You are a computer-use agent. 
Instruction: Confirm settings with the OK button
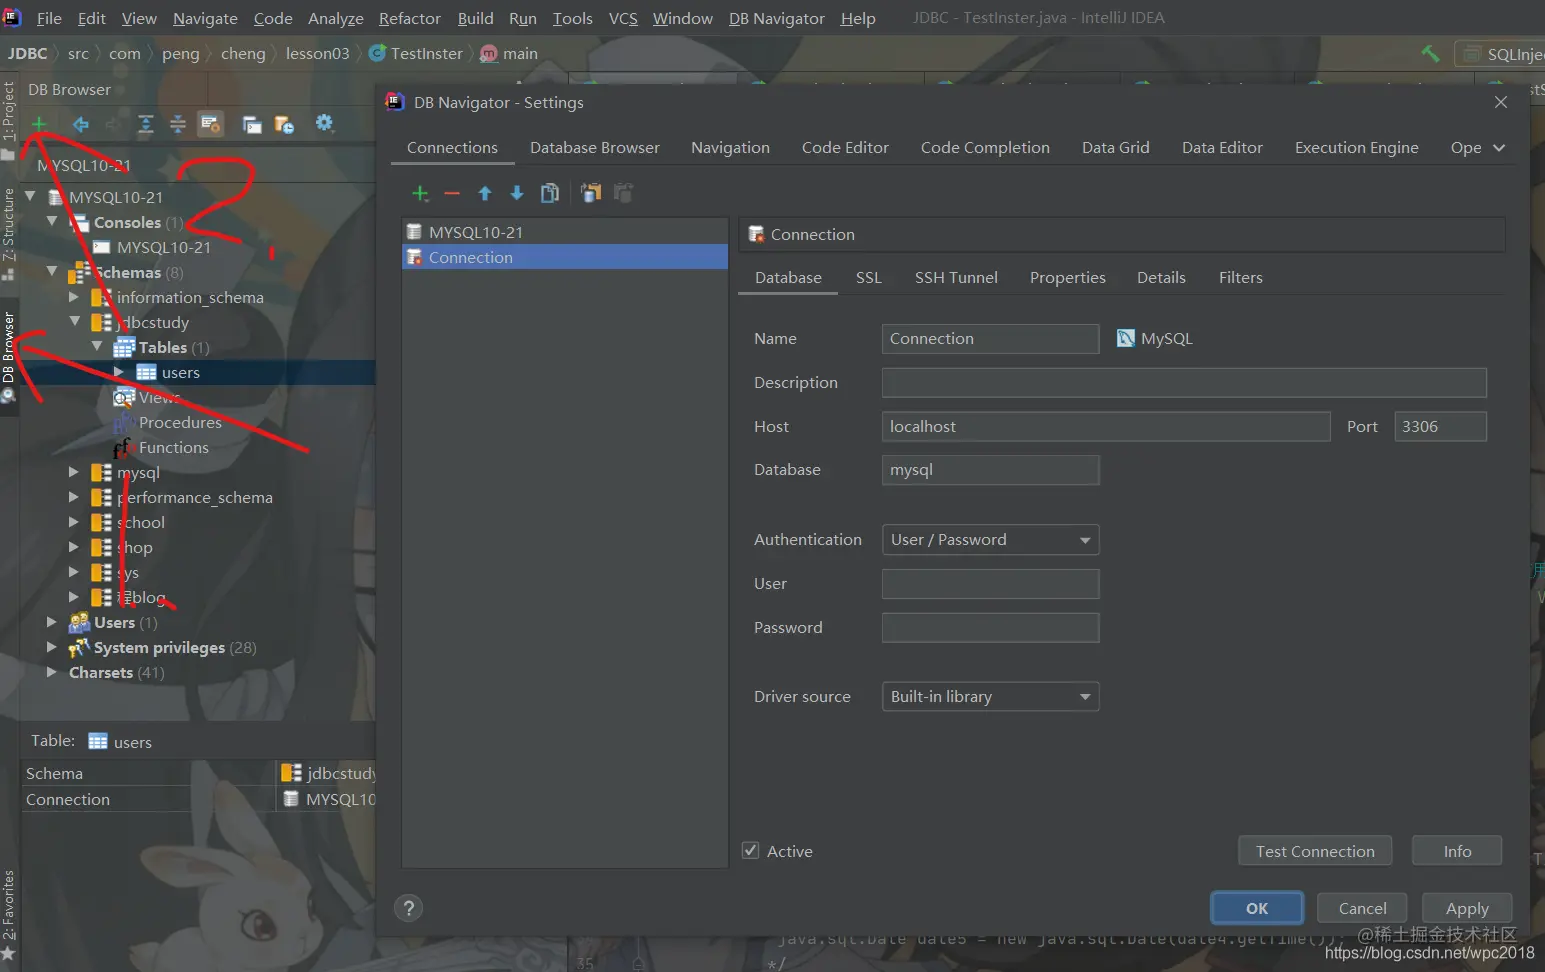coord(1257,908)
